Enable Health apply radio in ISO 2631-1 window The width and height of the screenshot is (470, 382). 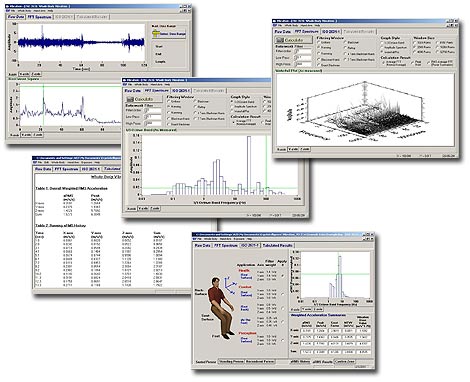click(283, 276)
